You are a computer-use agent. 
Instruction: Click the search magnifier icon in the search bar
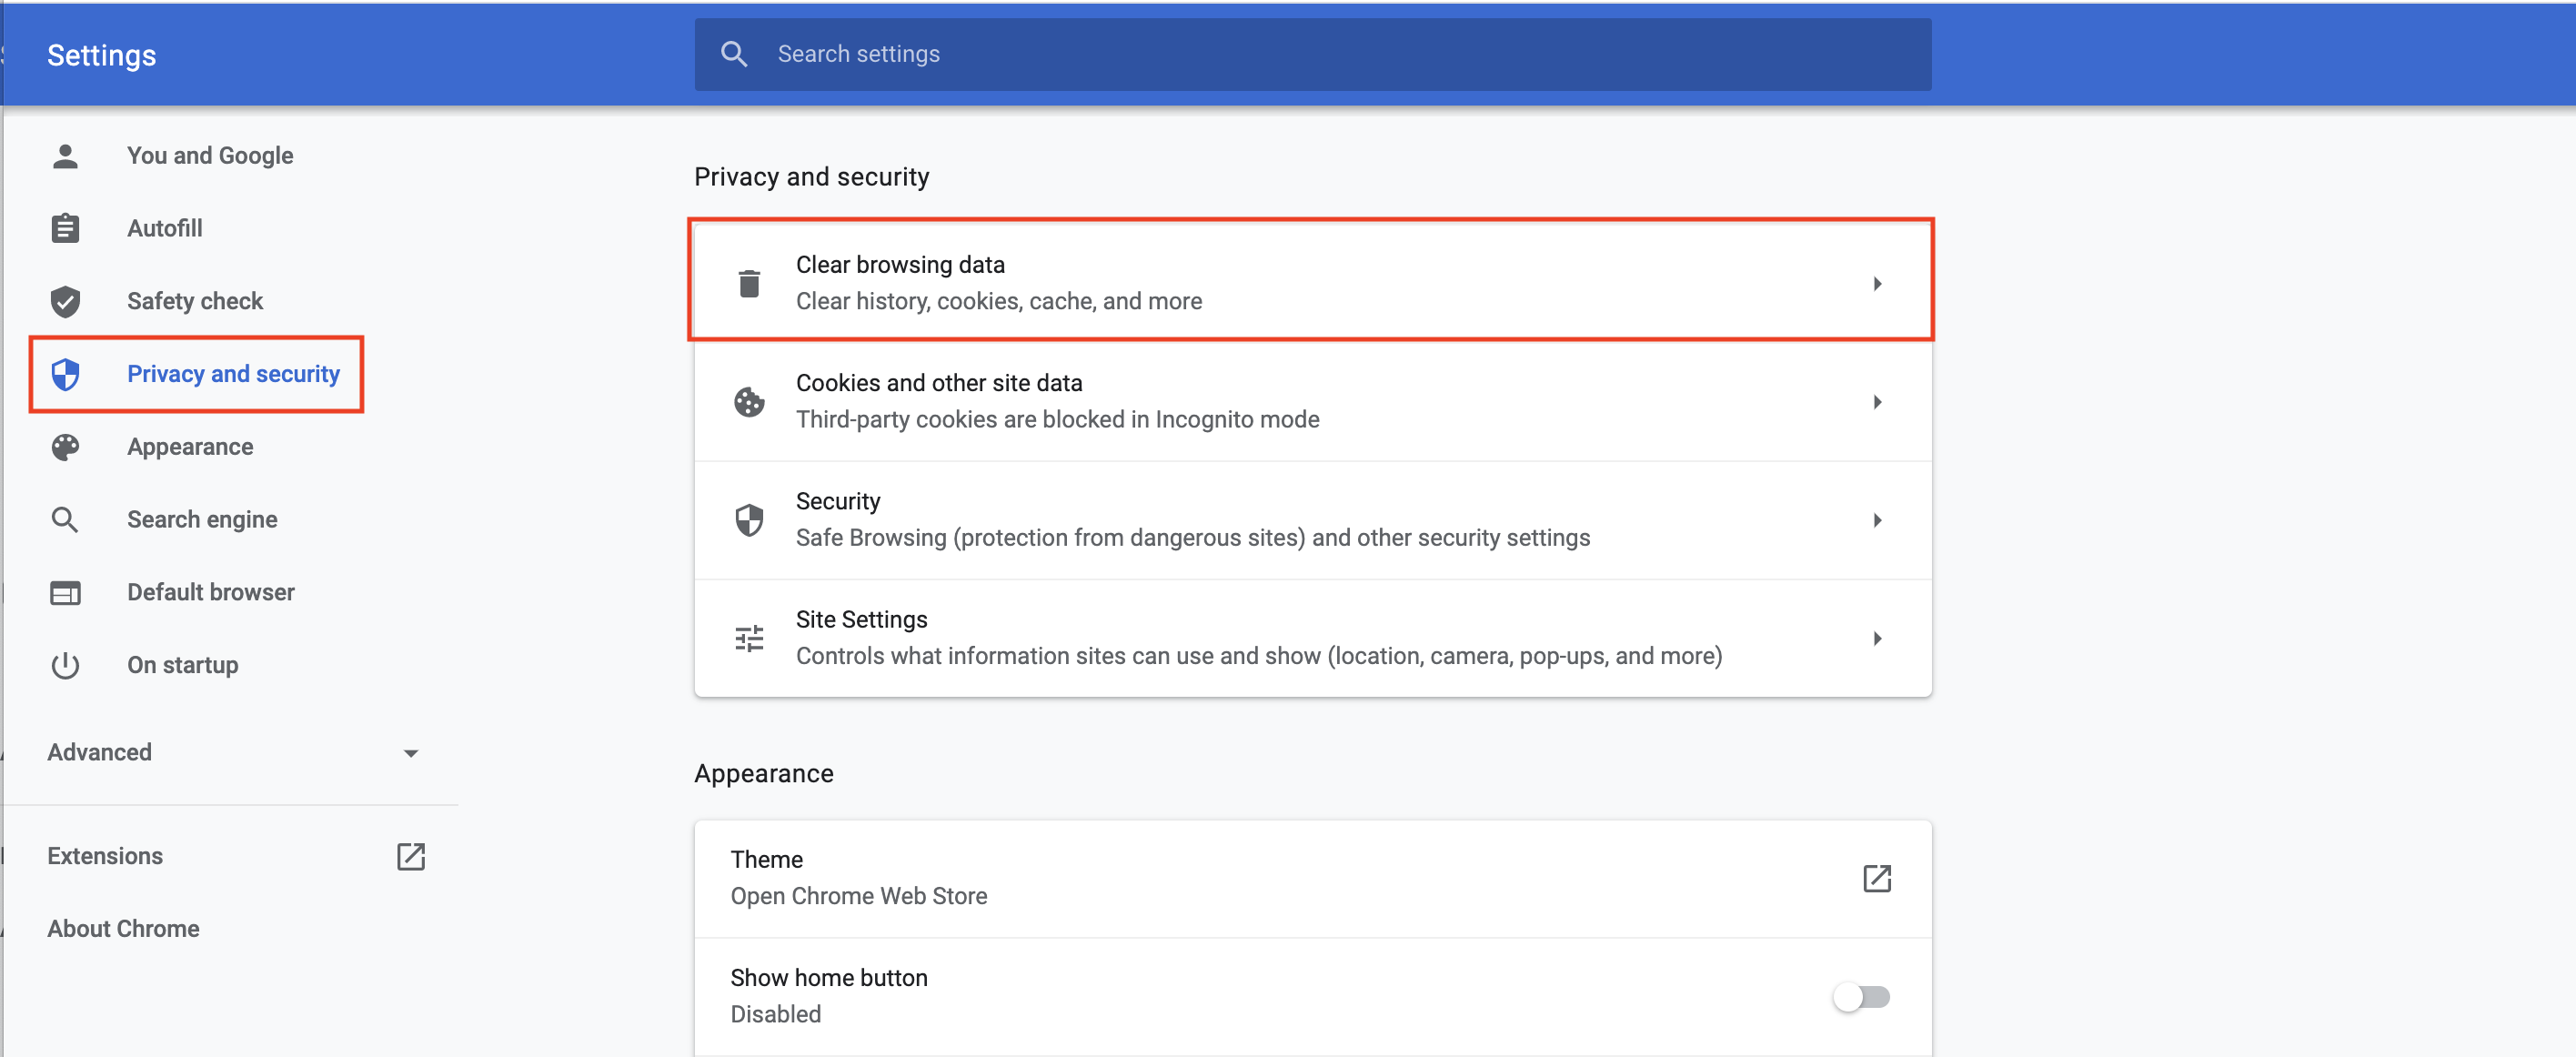734,54
